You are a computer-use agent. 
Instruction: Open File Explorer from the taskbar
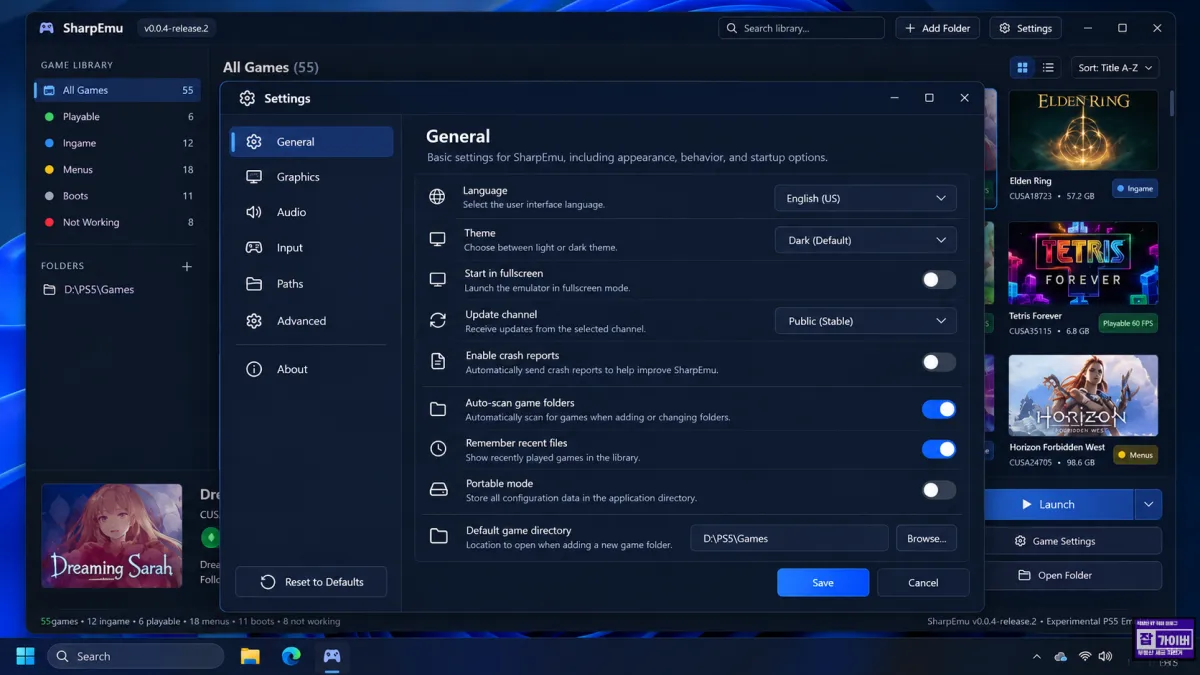pyautogui.click(x=250, y=656)
